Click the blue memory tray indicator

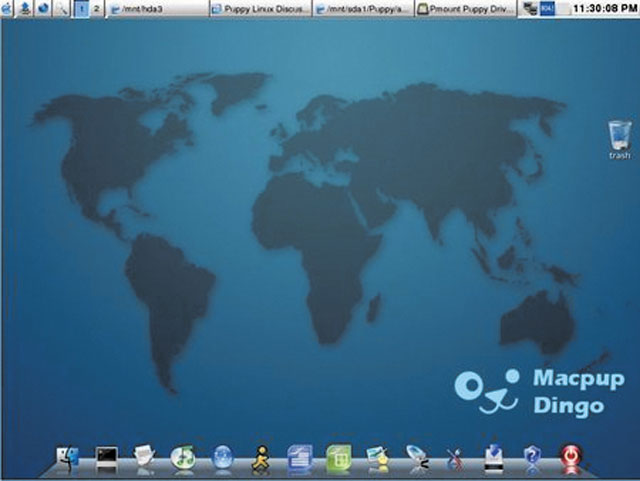[547, 9]
